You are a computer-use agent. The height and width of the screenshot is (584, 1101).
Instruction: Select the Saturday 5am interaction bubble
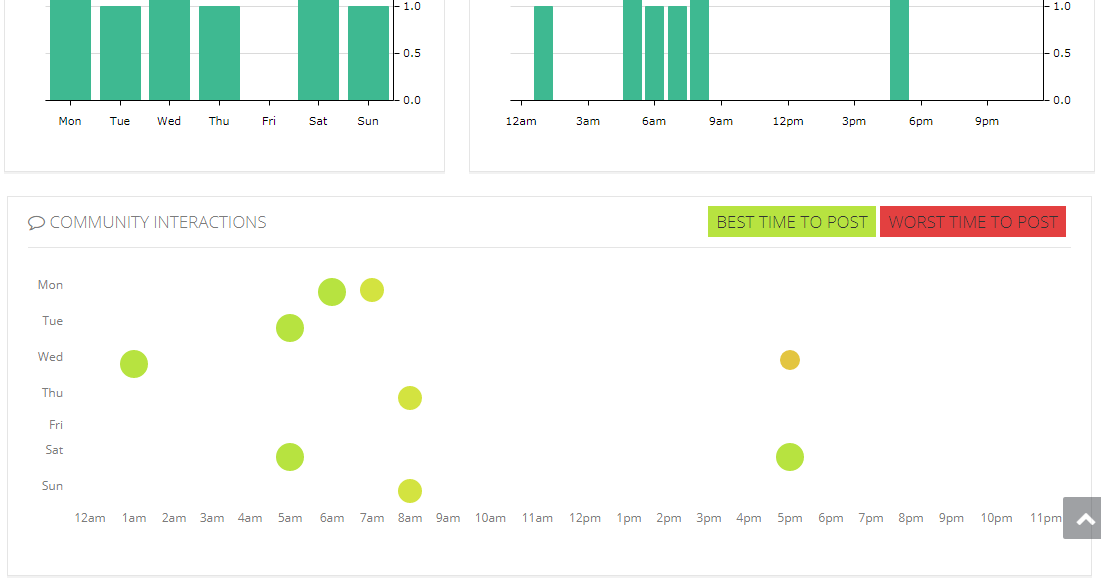click(x=290, y=457)
